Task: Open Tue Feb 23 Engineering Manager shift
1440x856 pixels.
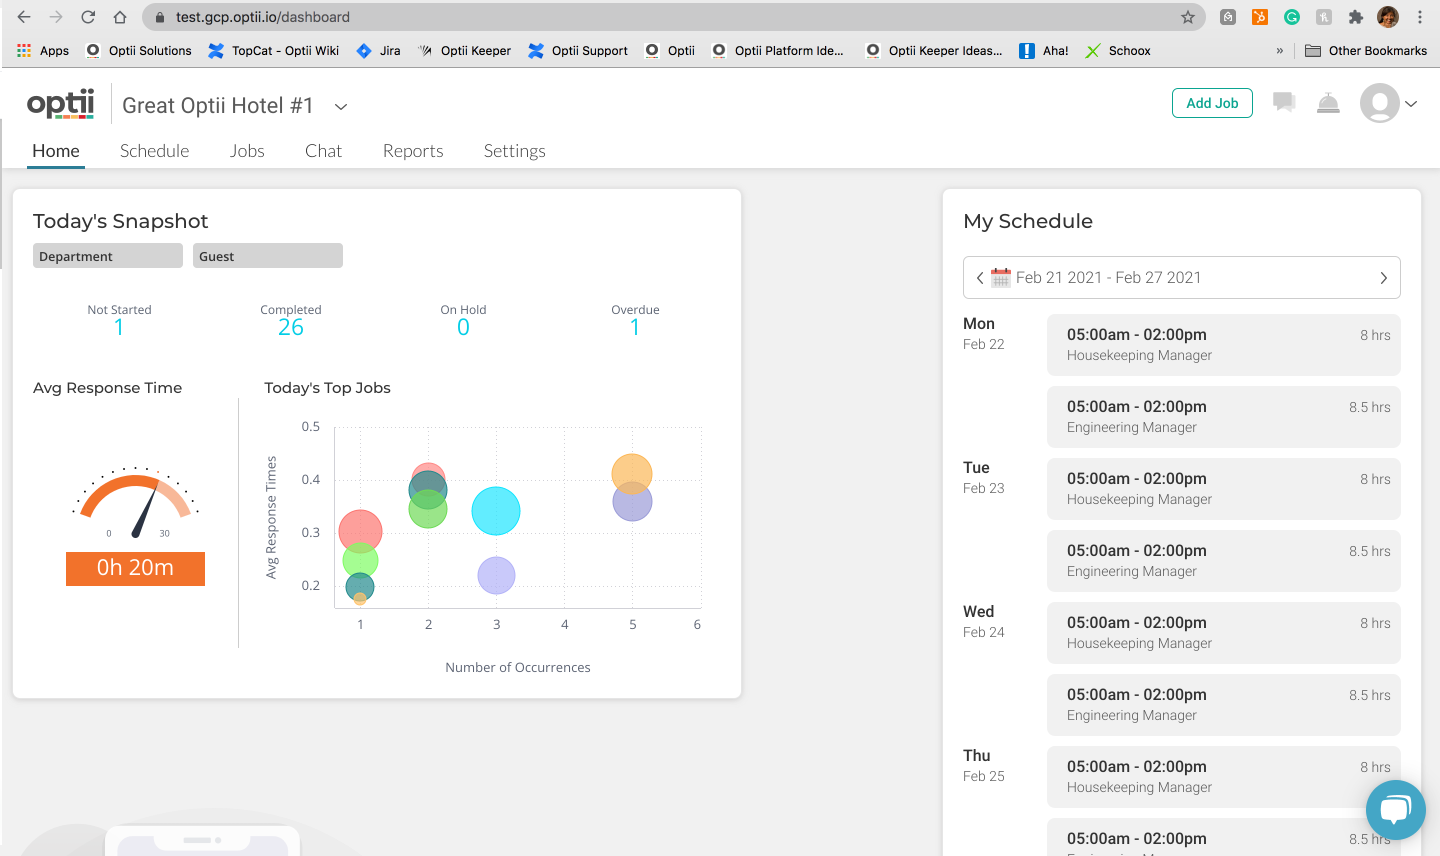Action: tap(1224, 561)
